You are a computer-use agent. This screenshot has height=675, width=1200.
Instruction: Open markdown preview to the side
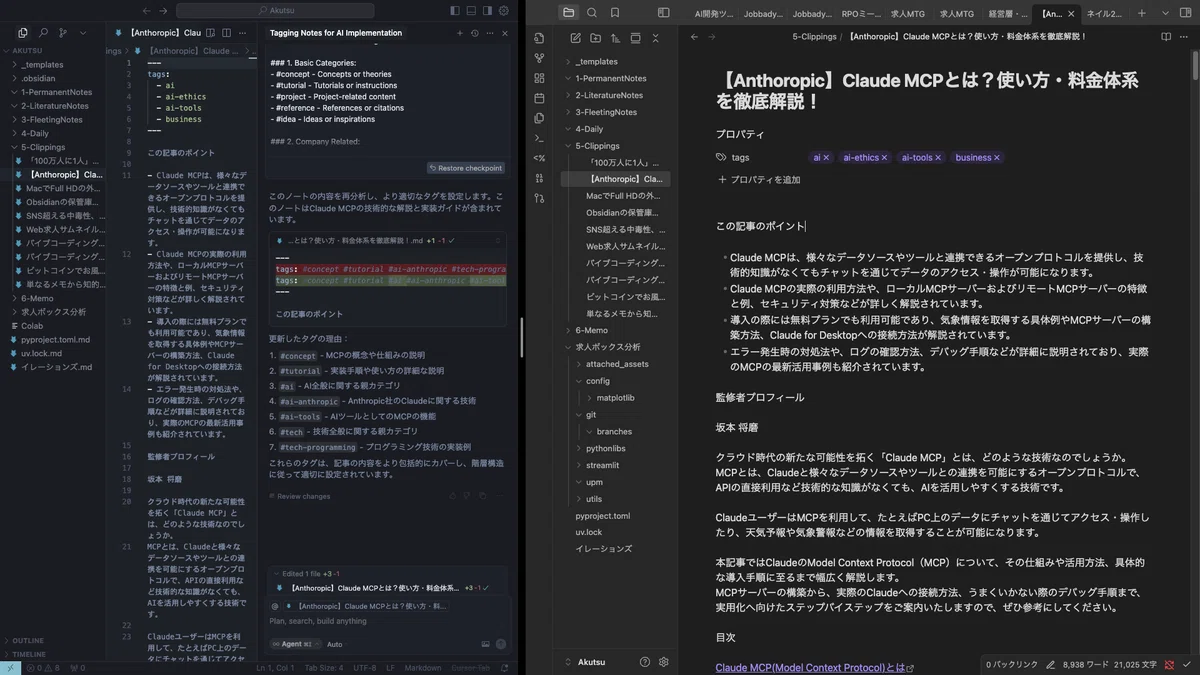point(212,33)
